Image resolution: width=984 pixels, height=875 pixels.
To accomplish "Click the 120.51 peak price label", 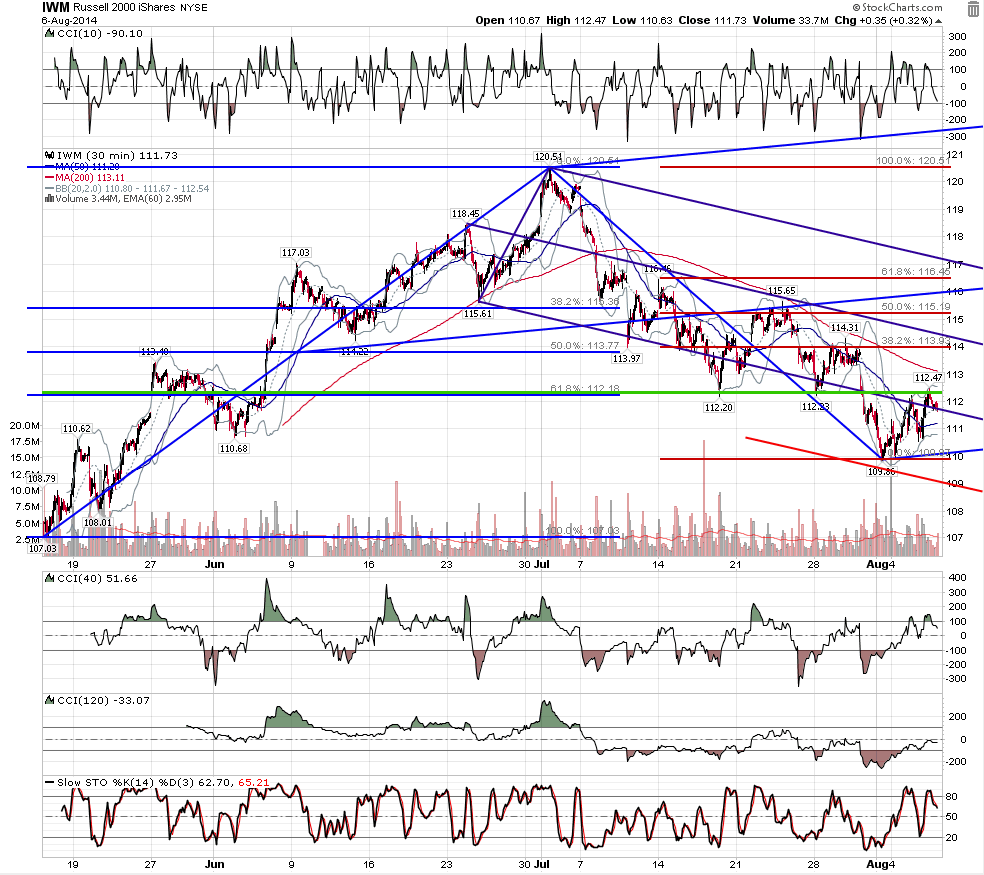I will point(548,156).
